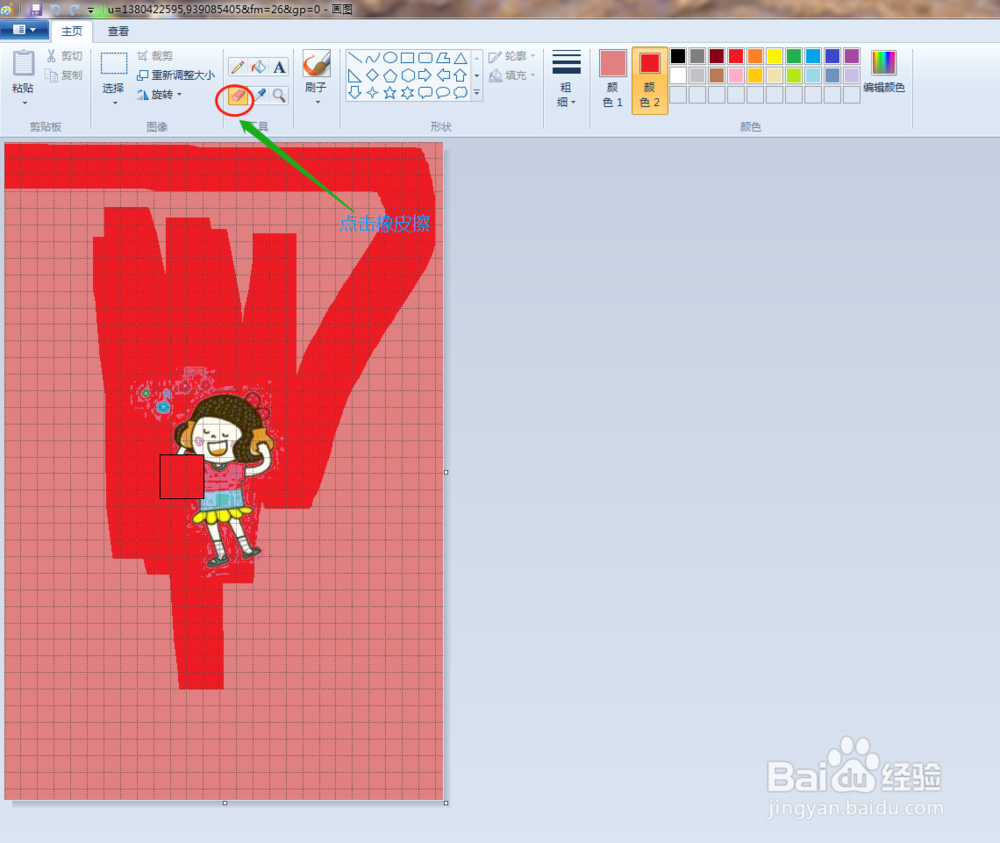Pick the black color swatch
This screenshot has height=843, width=1000.
678,56
